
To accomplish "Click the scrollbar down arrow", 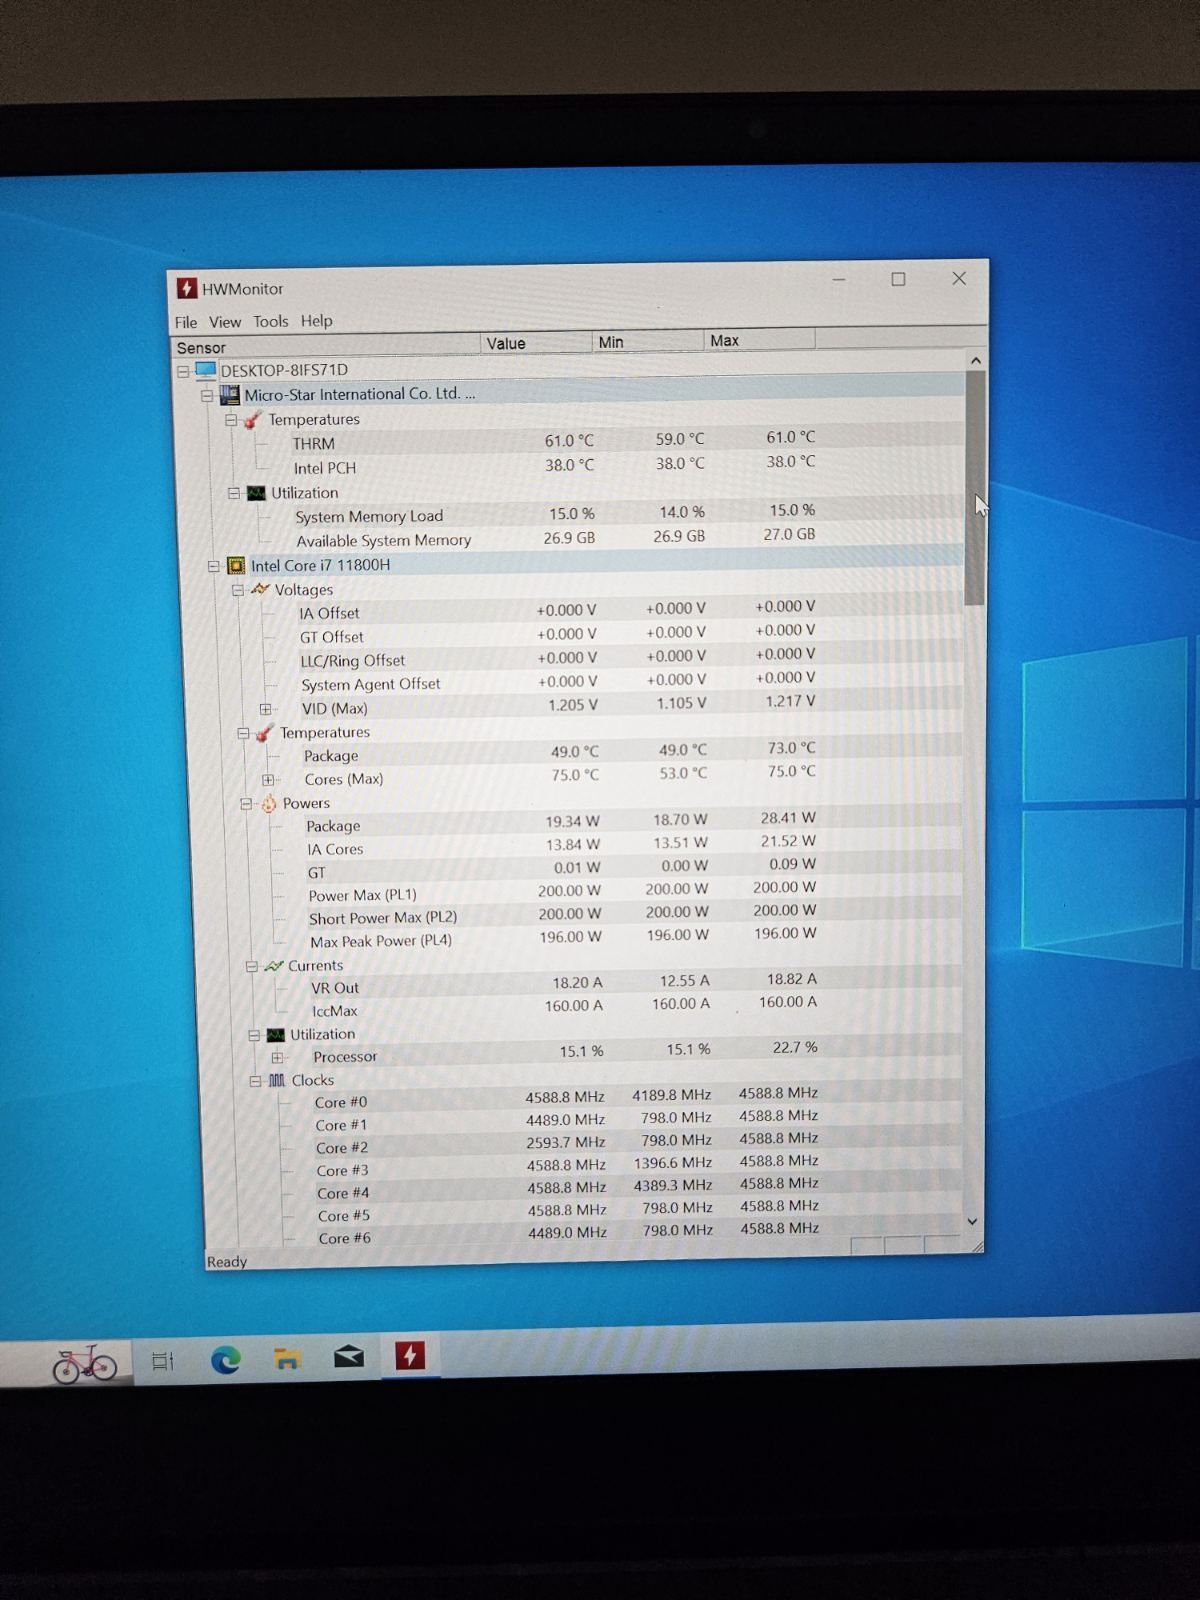I will (x=973, y=1222).
